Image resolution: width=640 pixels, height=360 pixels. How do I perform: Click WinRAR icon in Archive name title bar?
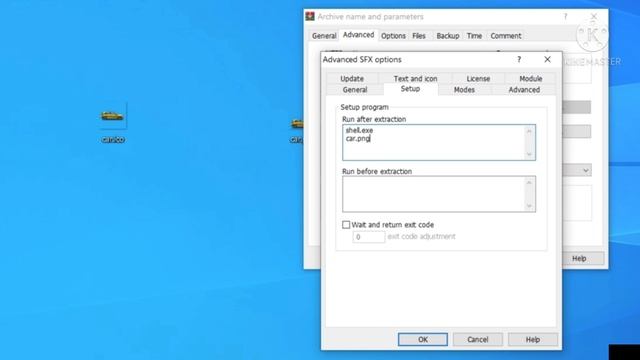pos(310,16)
